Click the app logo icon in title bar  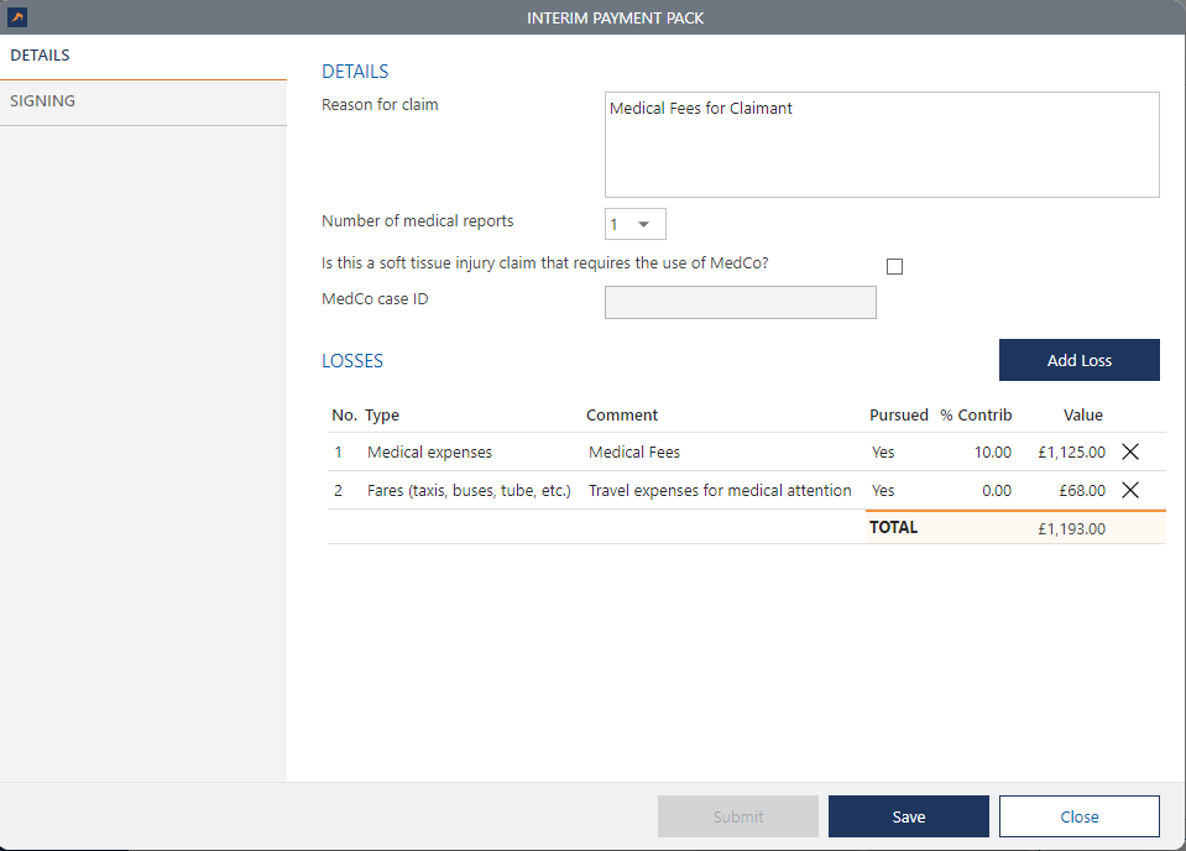click(16, 17)
